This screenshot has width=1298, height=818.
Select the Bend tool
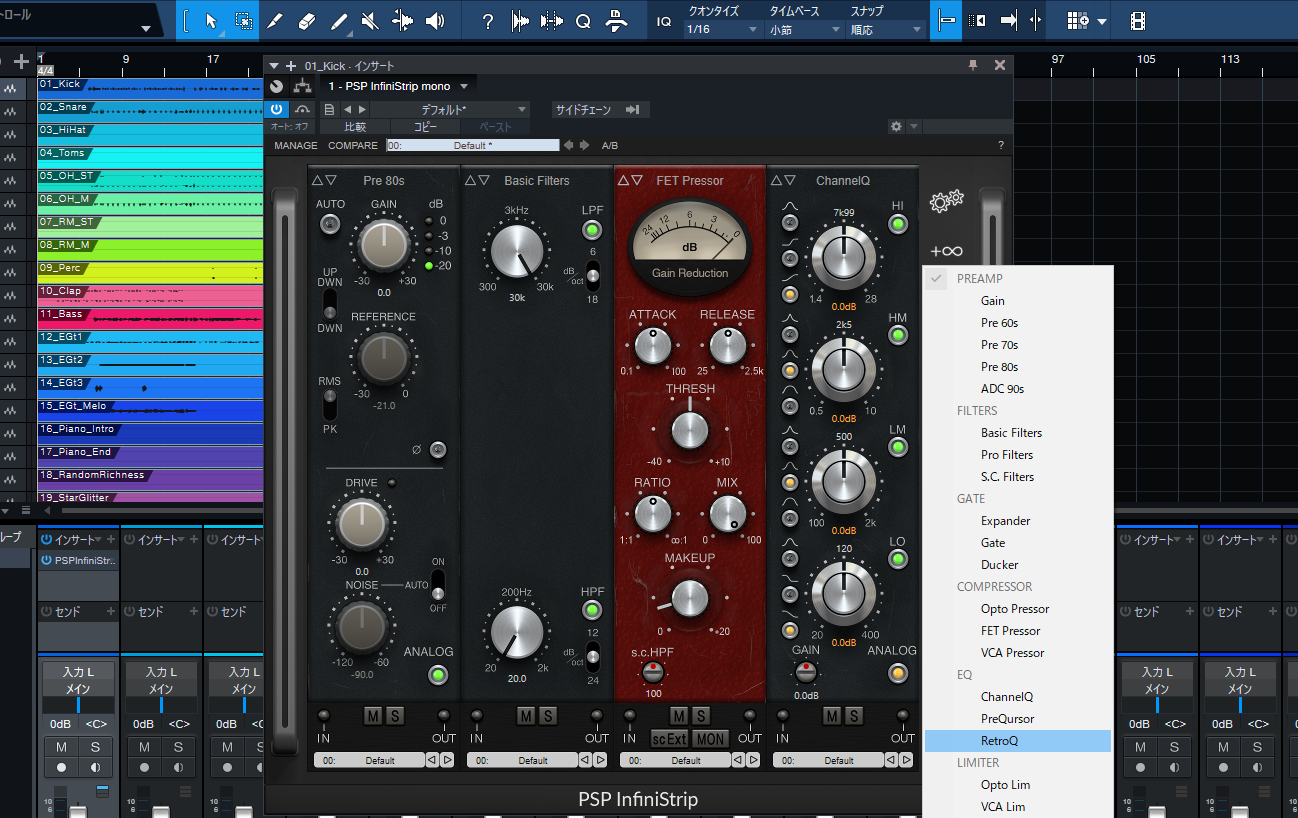coord(403,21)
